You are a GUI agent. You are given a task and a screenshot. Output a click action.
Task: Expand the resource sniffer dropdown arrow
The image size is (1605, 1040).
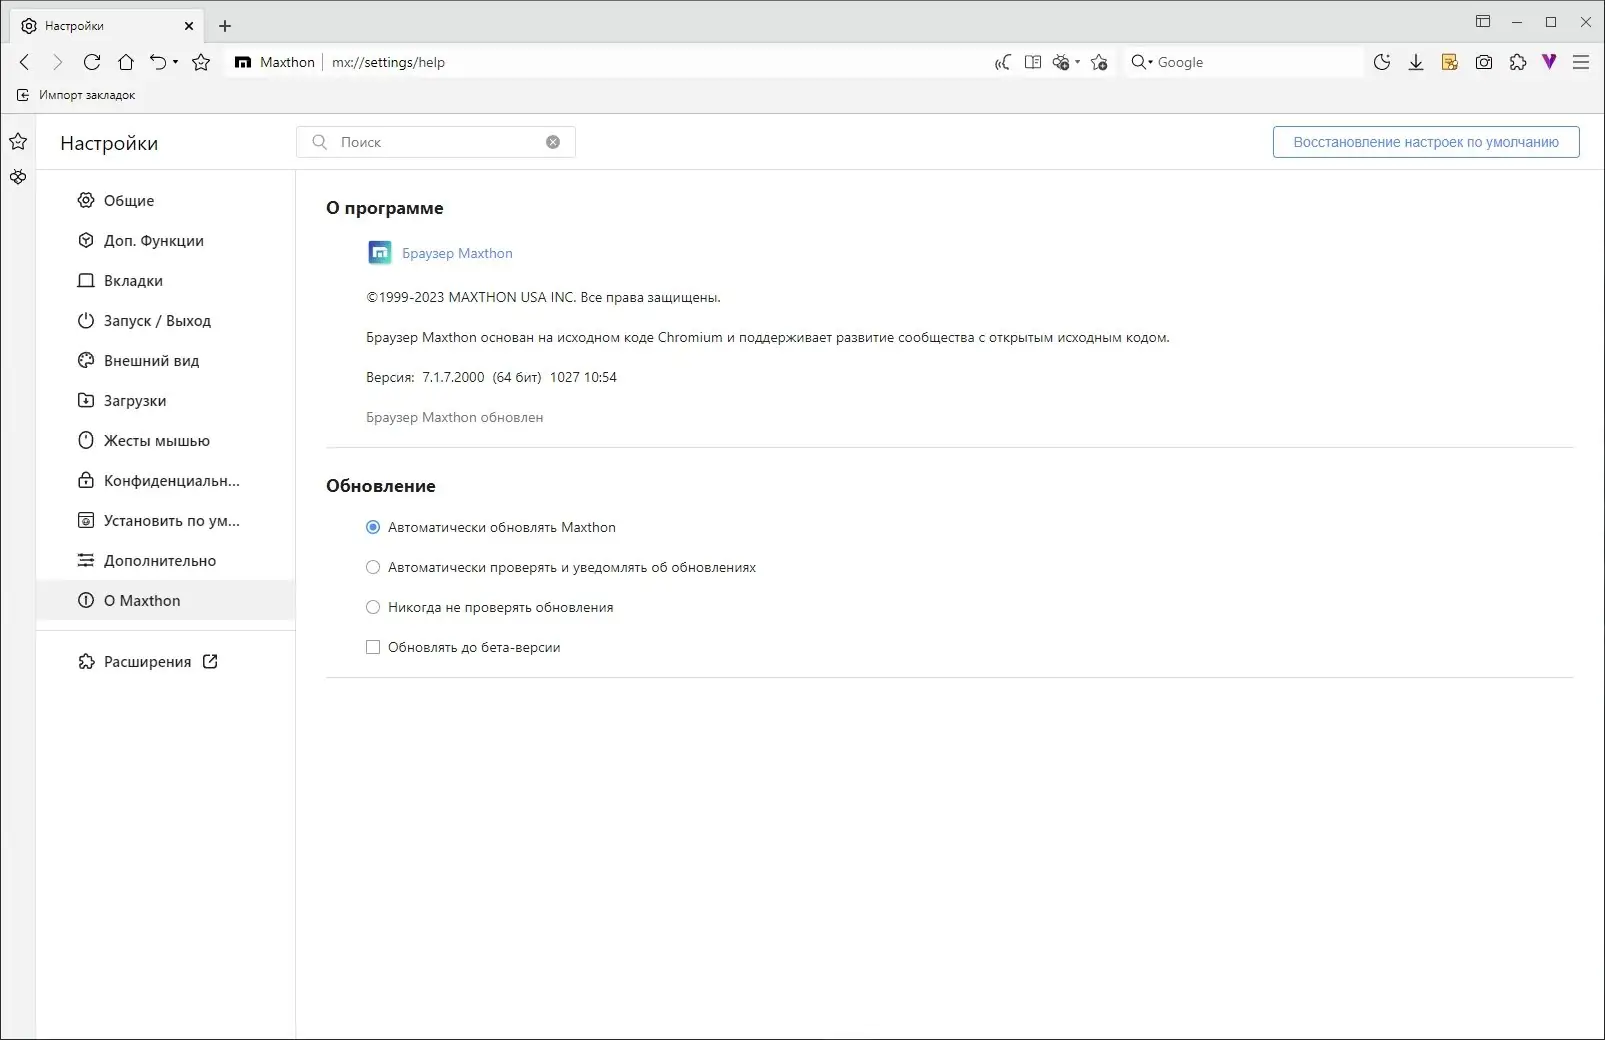pyautogui.click(x=1077, y=62)
